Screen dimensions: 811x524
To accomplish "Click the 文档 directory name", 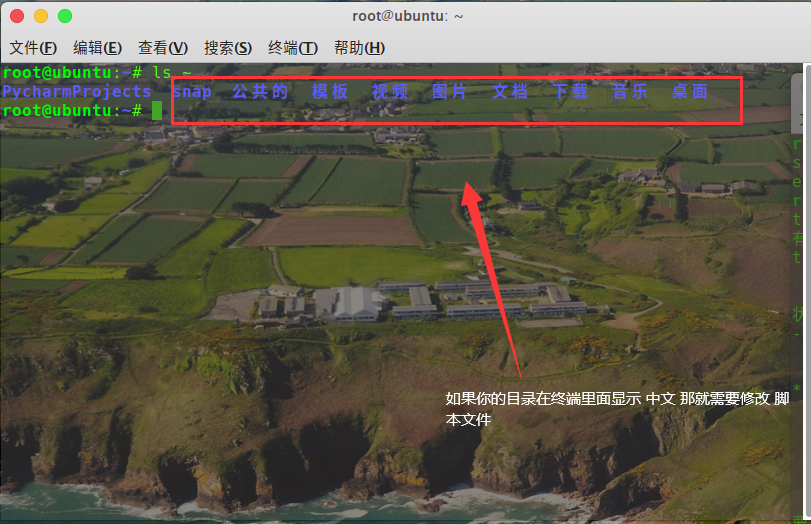I will click(510, 92).
